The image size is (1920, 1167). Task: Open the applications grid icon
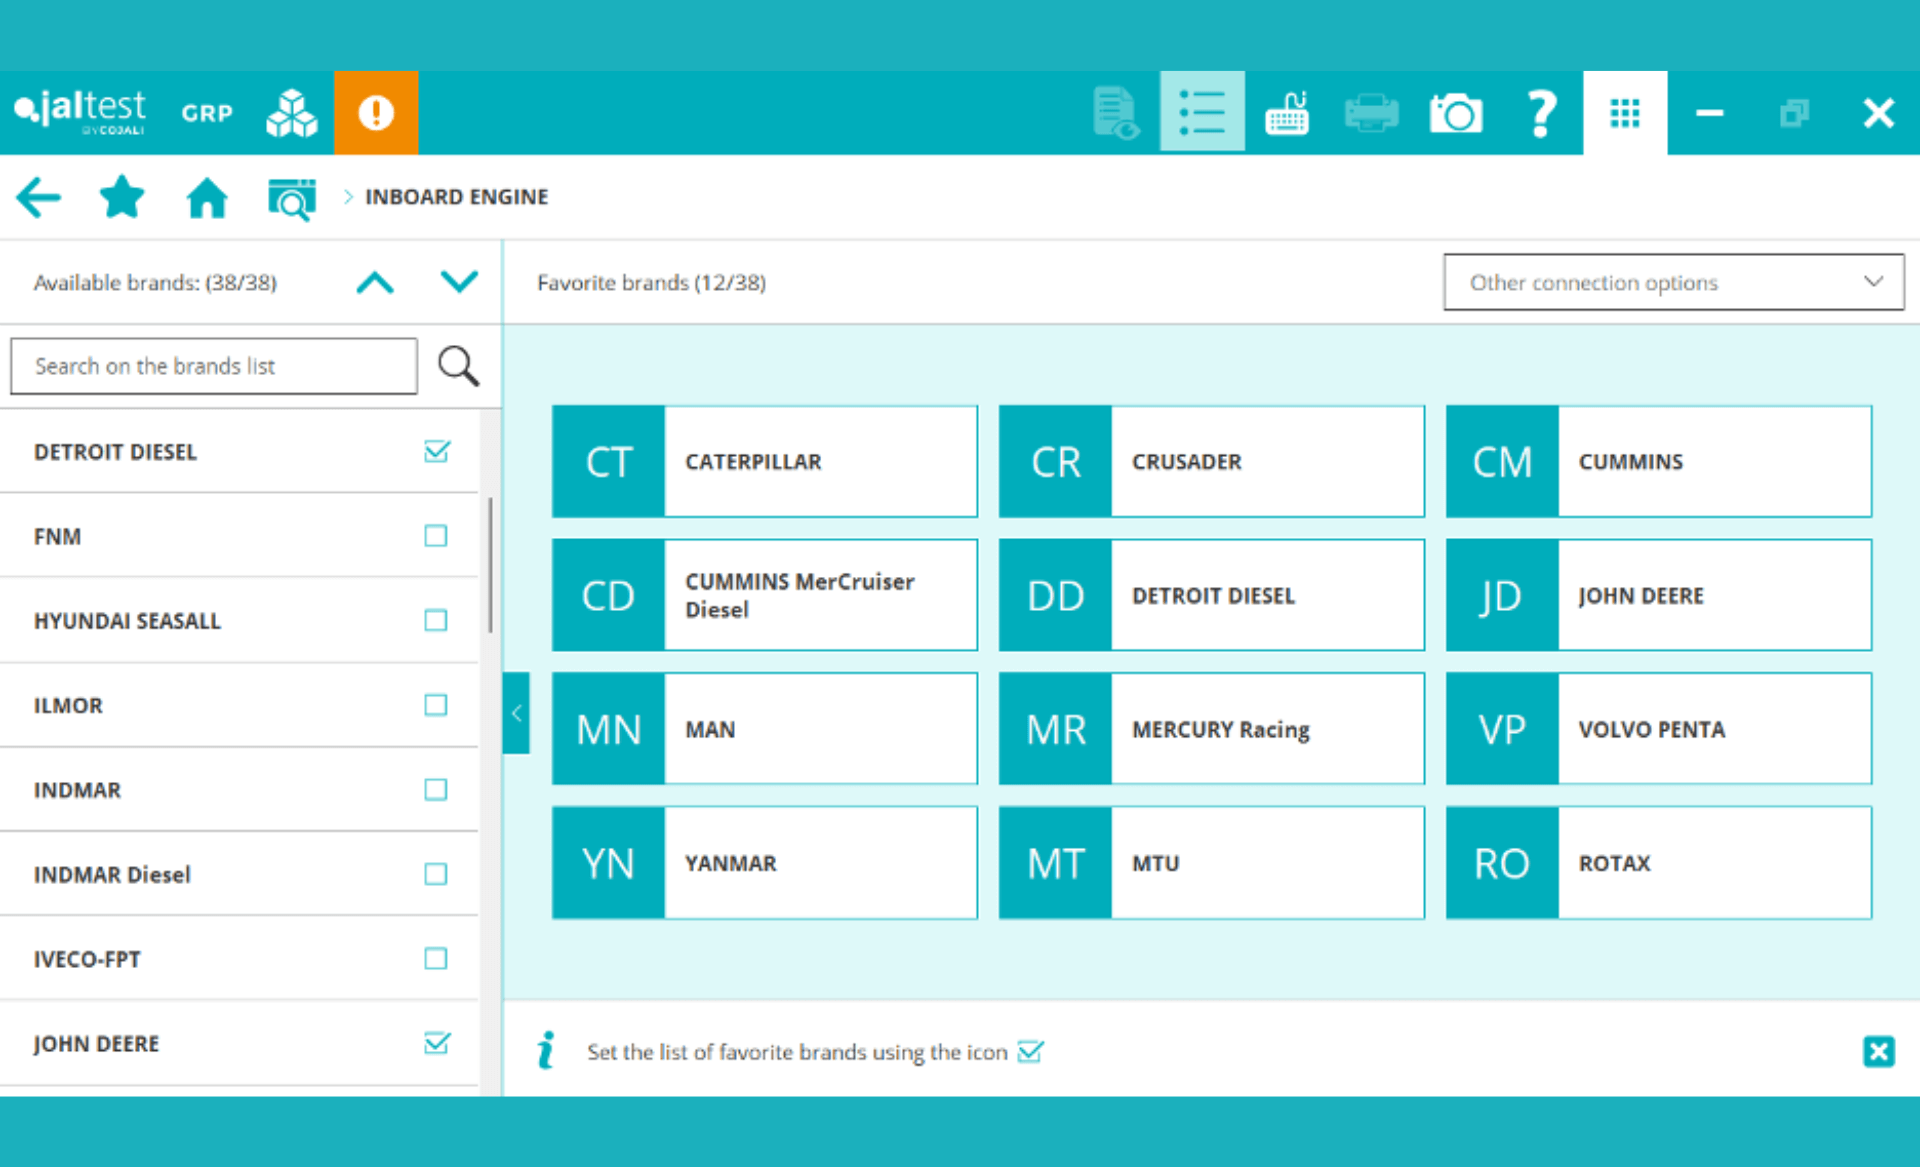pos(1625,112)
